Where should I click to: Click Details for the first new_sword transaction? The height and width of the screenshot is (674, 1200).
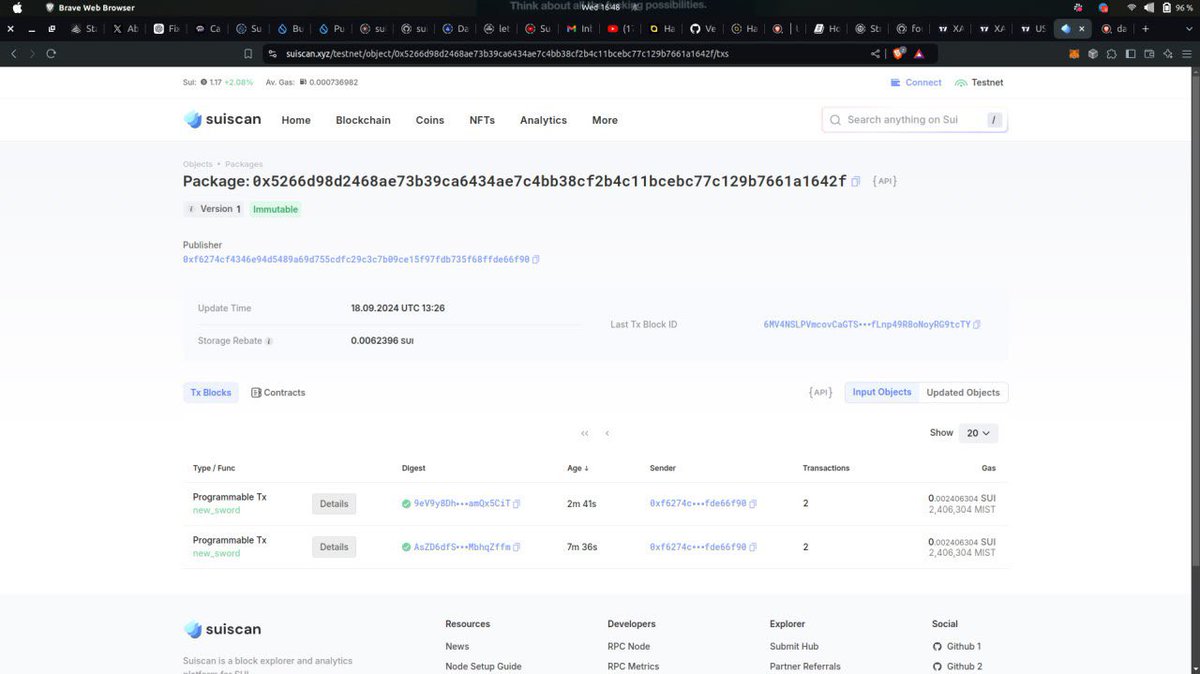point(333,503)
